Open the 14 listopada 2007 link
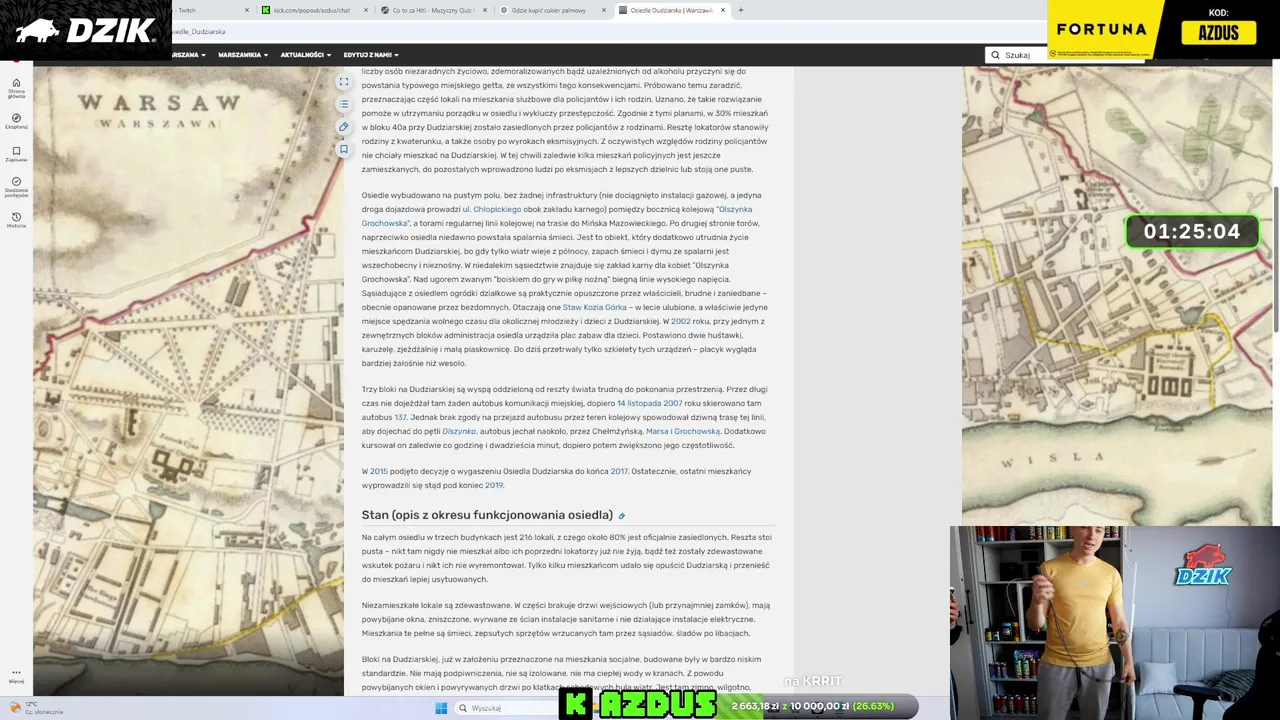Viewport: 1280px width, 720px height. (649, 403)
